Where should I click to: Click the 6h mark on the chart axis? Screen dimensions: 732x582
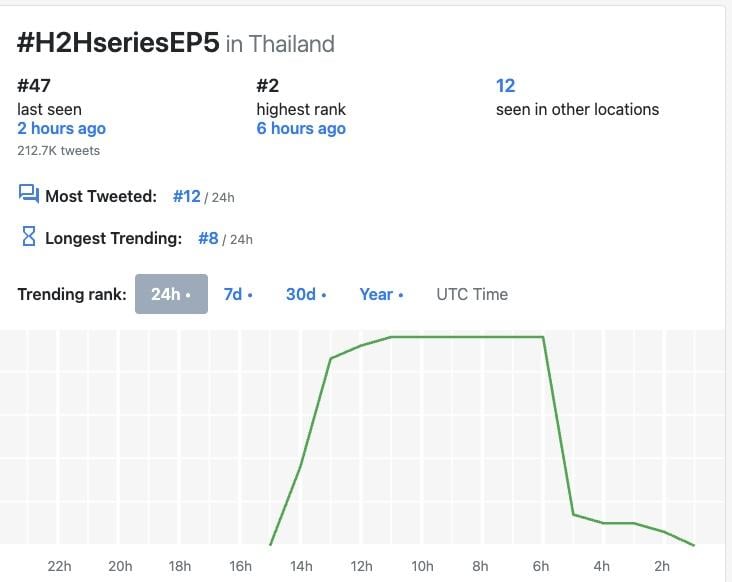pyautogui.click(x=541, y=566)
